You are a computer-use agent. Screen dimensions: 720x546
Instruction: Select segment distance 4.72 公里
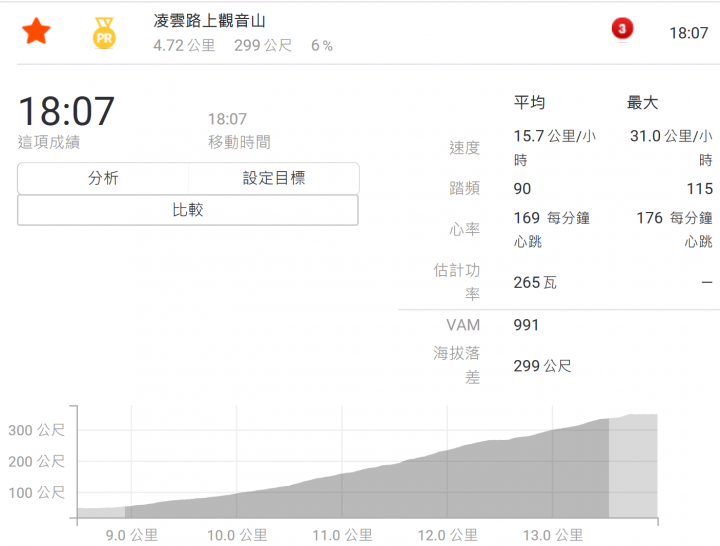click(x=184, y=45)
